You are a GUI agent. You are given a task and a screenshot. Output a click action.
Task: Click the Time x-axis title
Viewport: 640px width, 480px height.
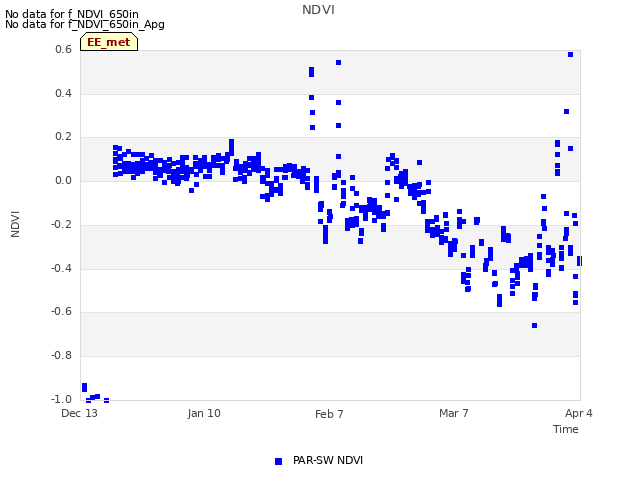(x=566, y=429)
